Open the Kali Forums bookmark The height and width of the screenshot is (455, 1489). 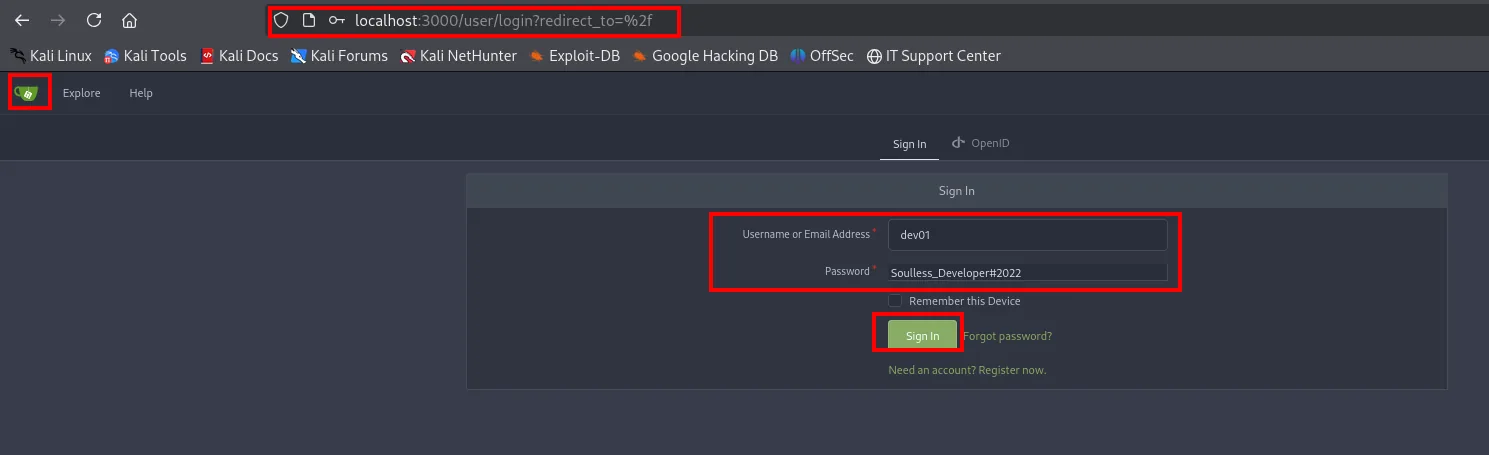click(339, 56)
